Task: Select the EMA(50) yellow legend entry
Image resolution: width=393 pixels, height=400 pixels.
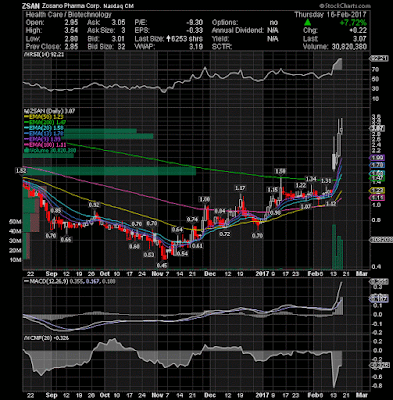Action: click(44, 117)
